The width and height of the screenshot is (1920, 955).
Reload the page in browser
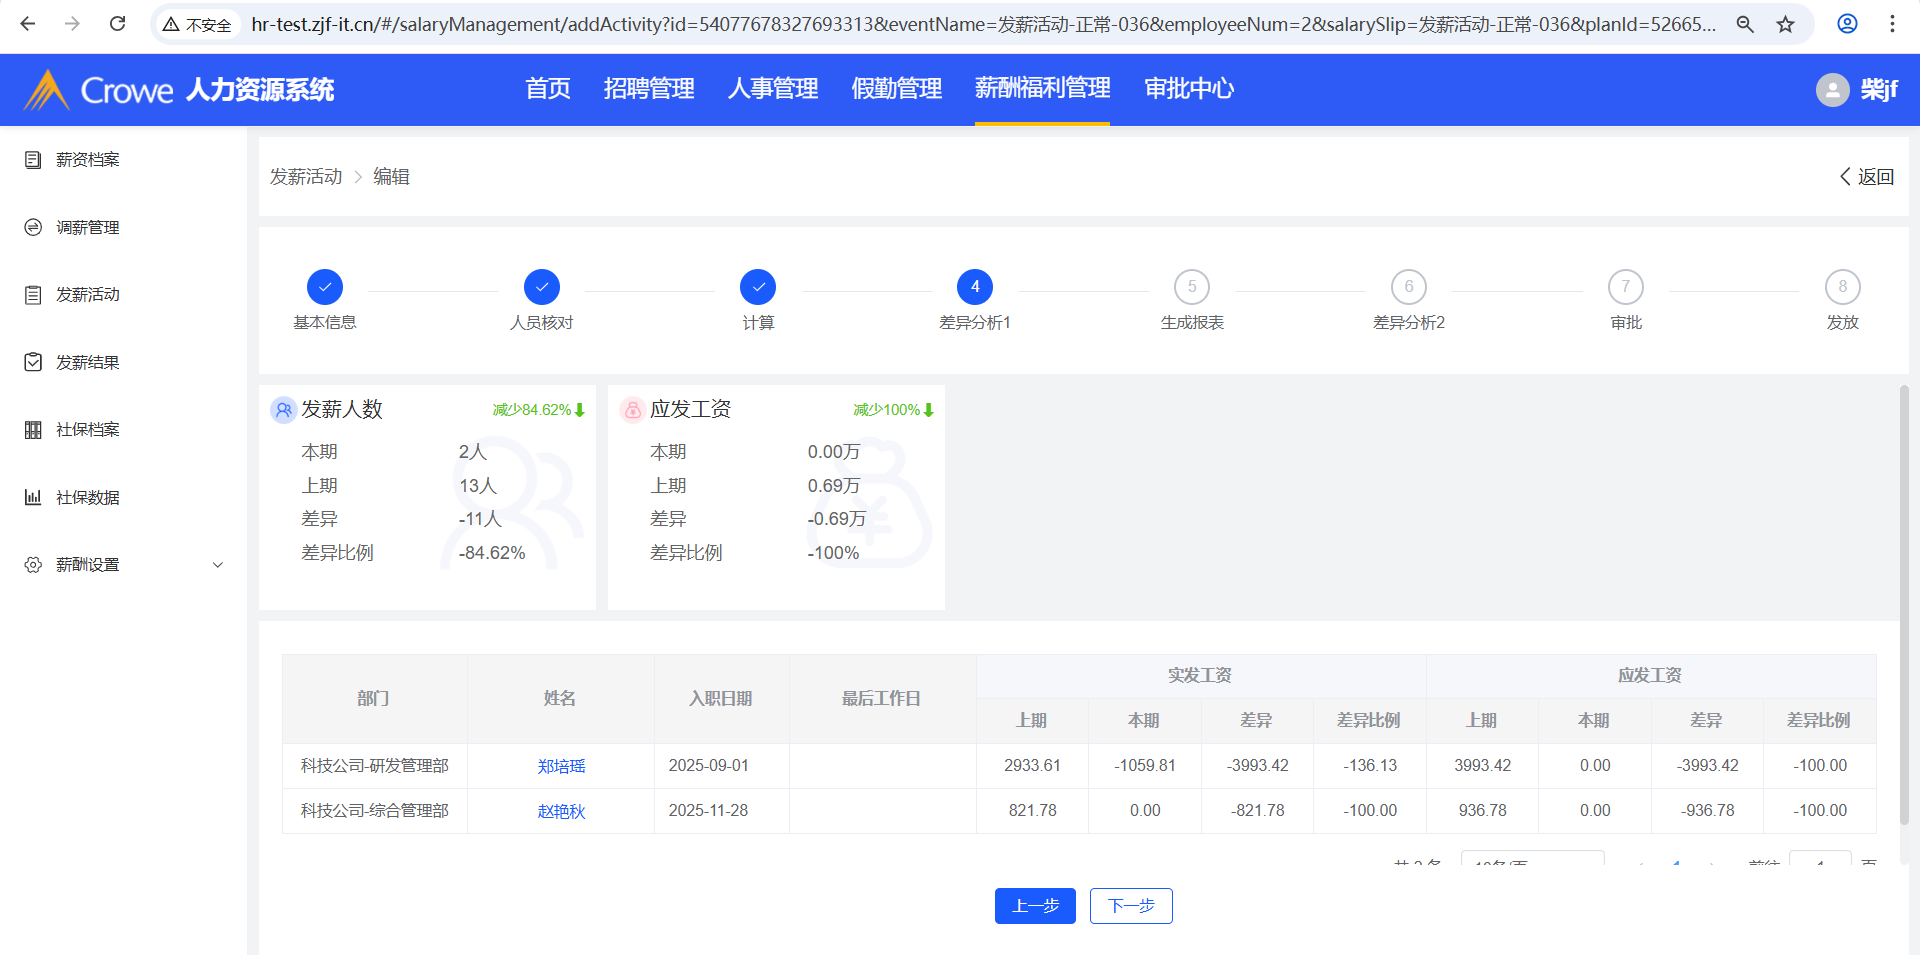(117, 24)
